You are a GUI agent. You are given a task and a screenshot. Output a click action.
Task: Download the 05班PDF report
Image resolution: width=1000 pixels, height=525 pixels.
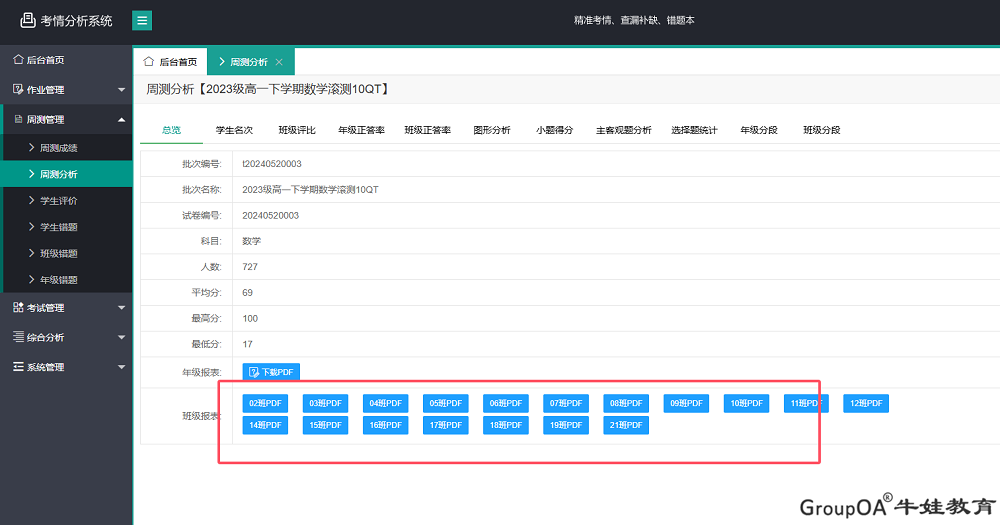445,403
